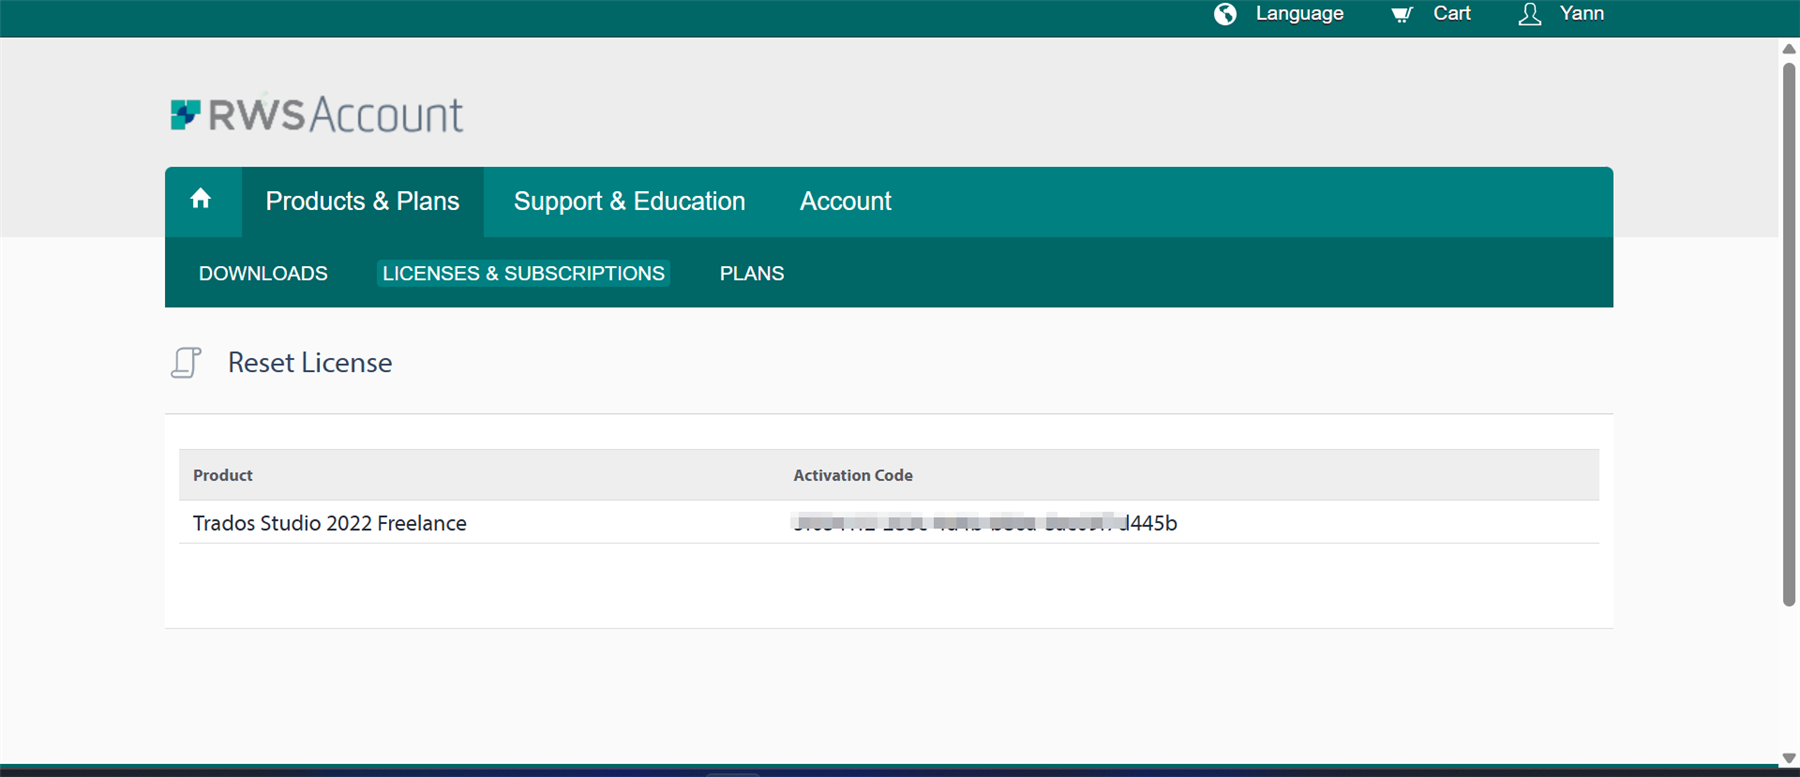Open the Yann user account link
Viewport: 1800px width, 777px height.
[x=1581, y=14]
